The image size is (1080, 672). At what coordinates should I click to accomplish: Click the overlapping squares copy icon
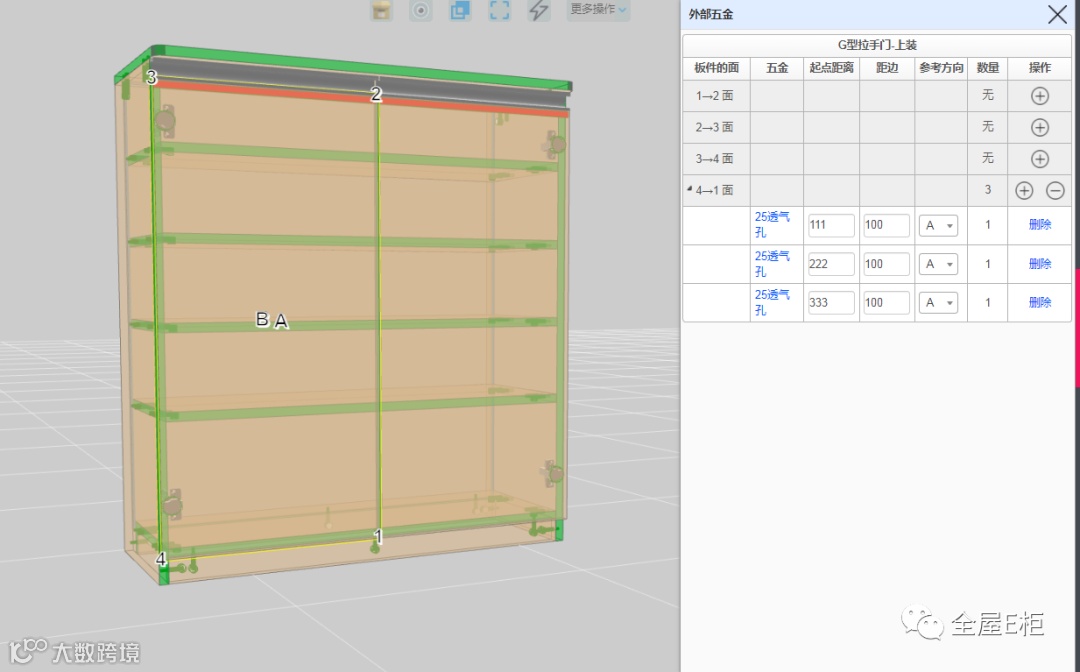click(460, 10)
